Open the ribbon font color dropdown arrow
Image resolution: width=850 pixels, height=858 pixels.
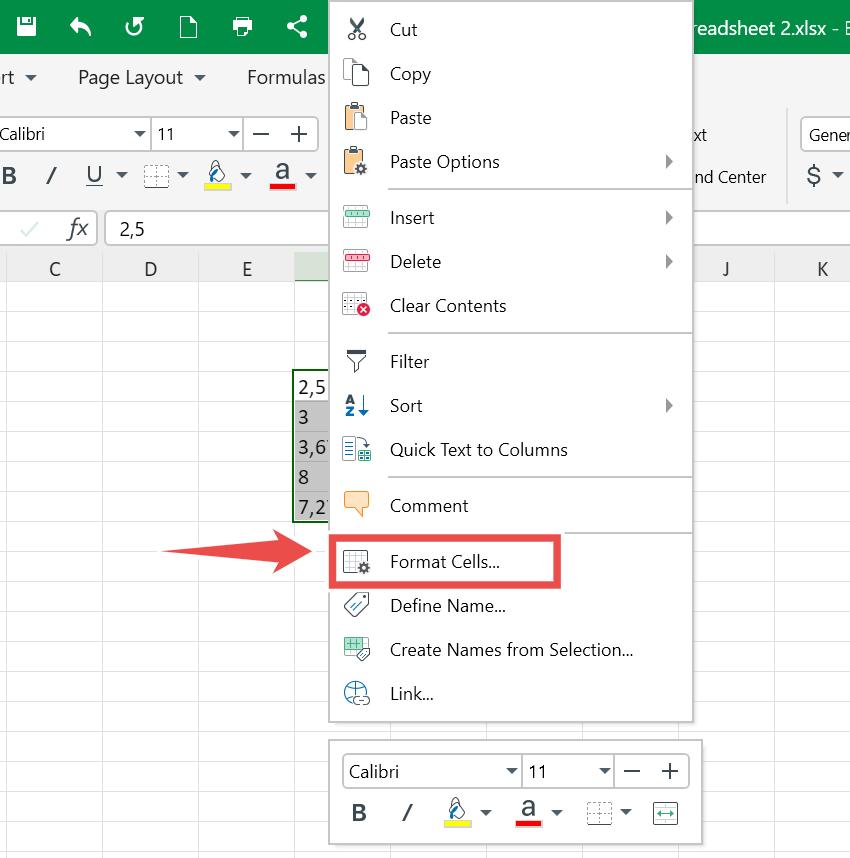pos(311,176)
